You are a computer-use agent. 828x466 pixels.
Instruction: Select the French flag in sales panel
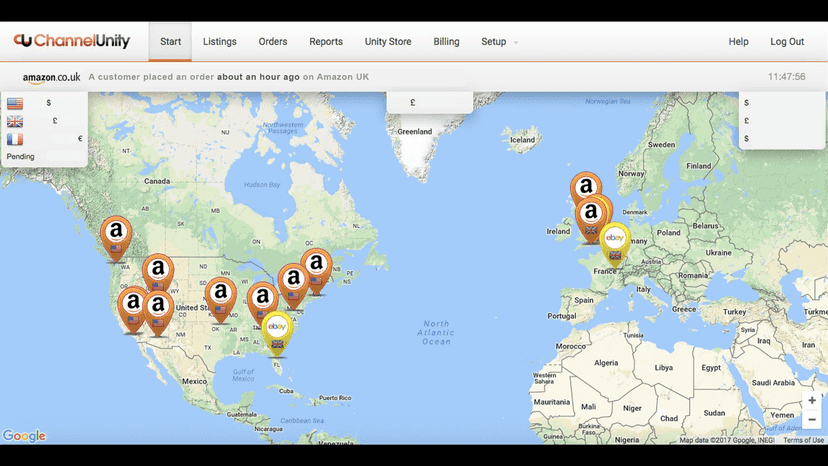tap(15, 139)
